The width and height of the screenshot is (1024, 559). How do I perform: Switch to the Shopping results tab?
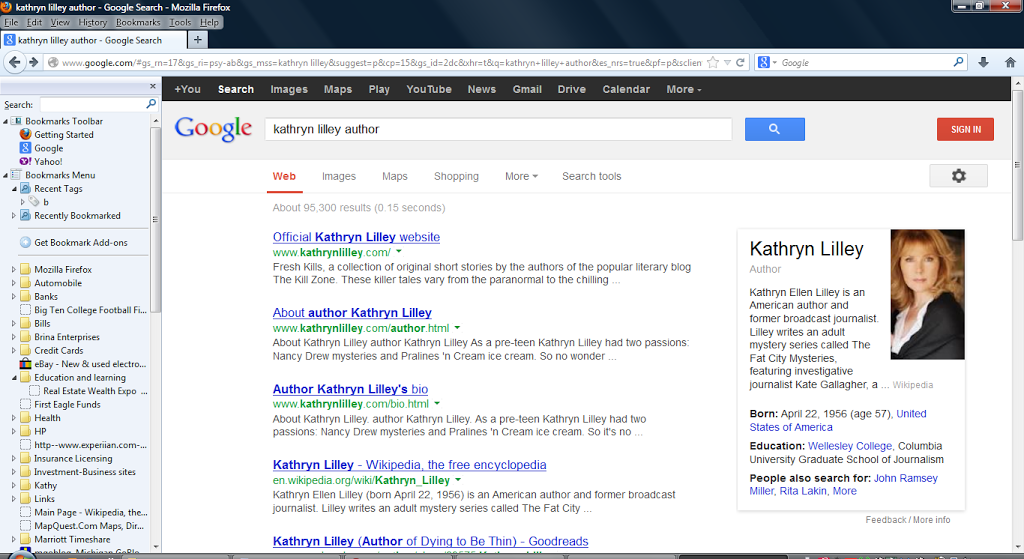[456, 176]
